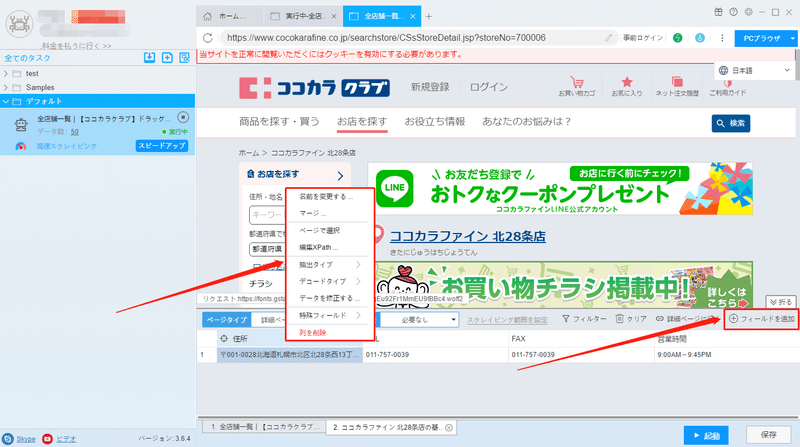This screenshot has width=800, height=447.
Task: Click the 保存 save button
Action: [x=768, y=435]
